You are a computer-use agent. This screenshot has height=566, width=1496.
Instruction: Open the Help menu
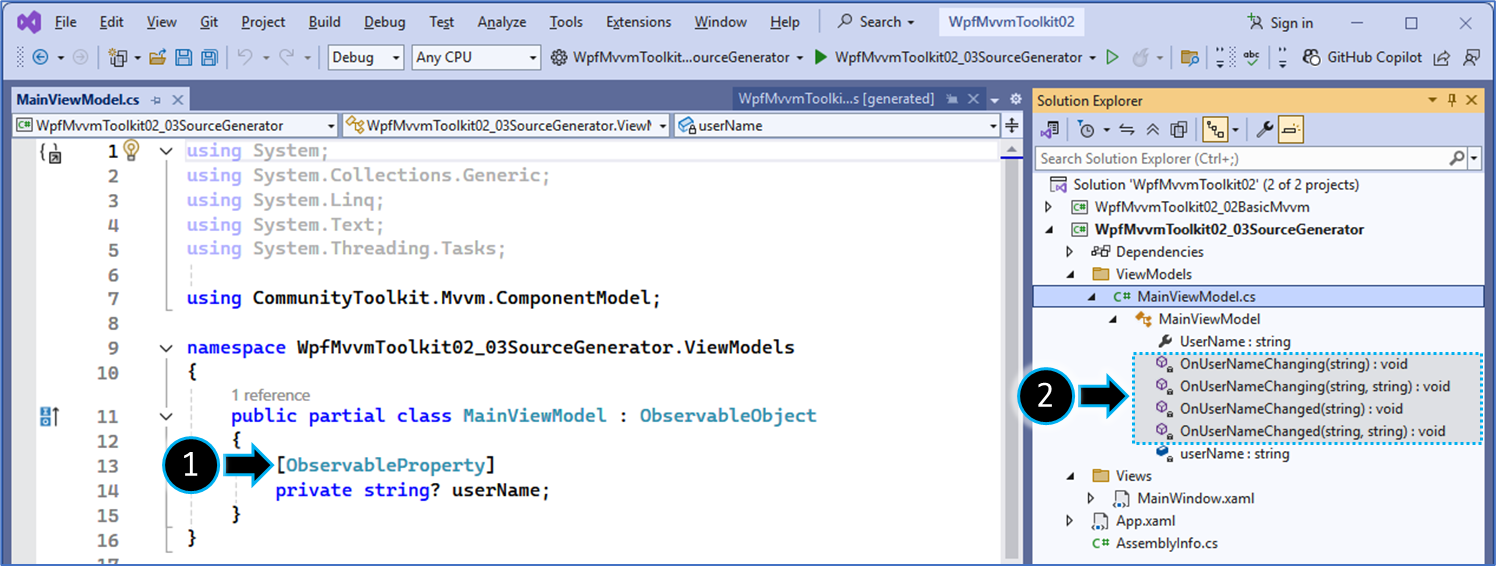pos(785,22)
